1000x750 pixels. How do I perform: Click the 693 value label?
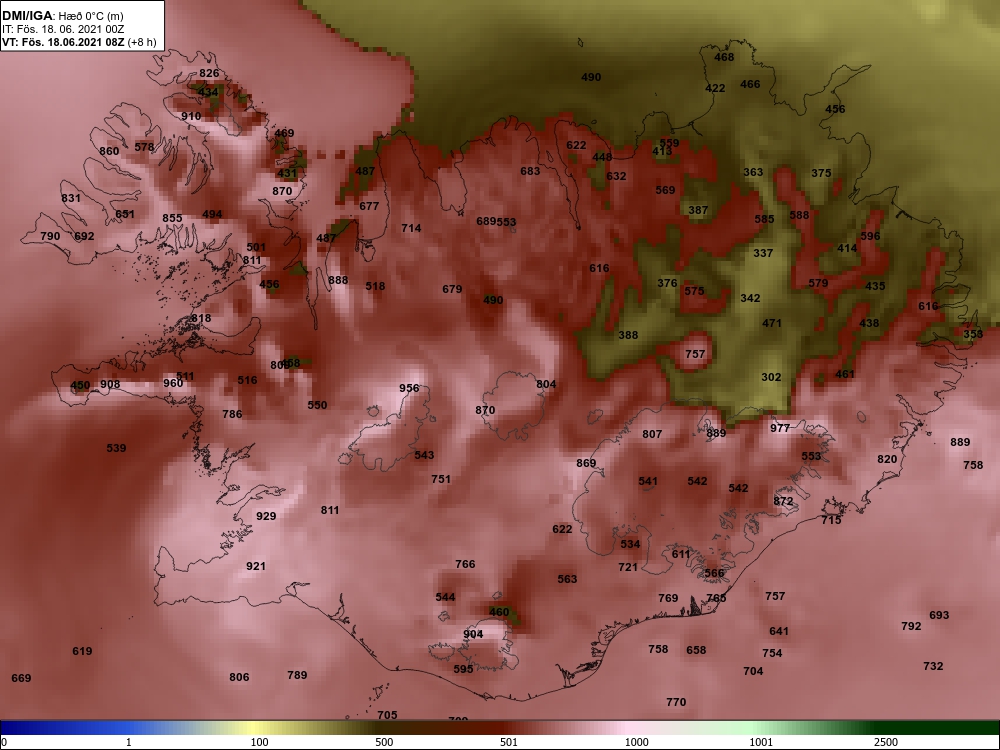(939, 615)
